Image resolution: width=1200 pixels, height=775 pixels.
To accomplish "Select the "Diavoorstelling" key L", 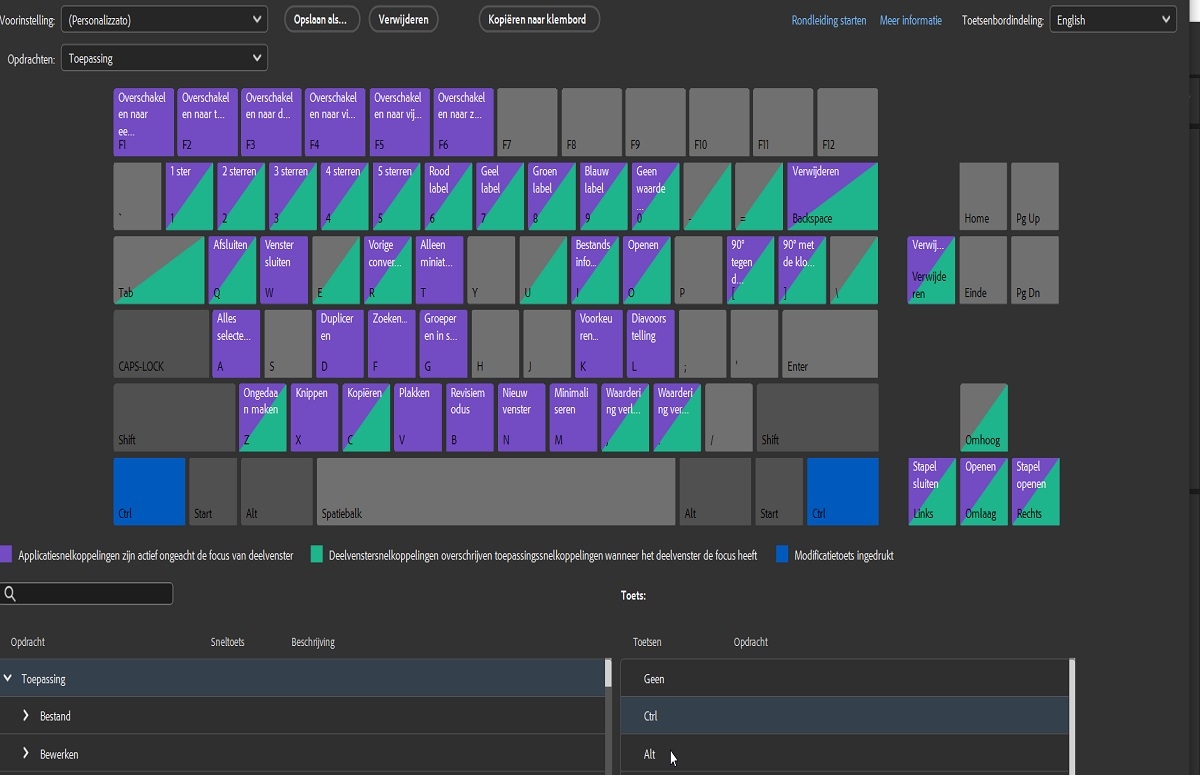I will [x=650, y=343].
